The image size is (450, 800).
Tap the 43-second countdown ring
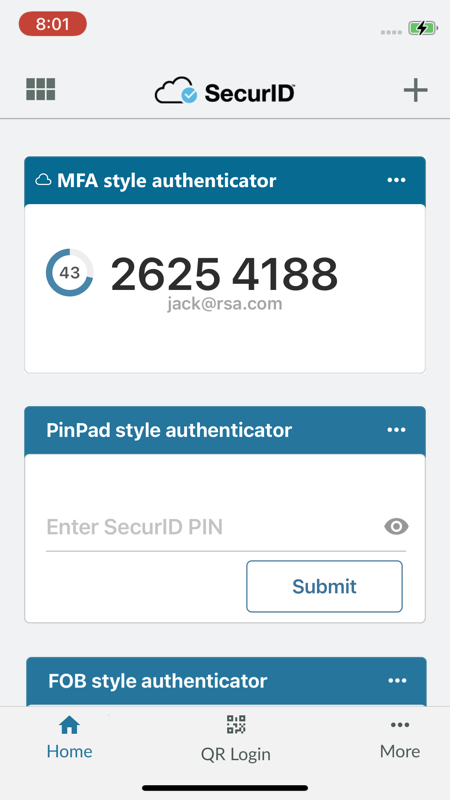(69, 272)
